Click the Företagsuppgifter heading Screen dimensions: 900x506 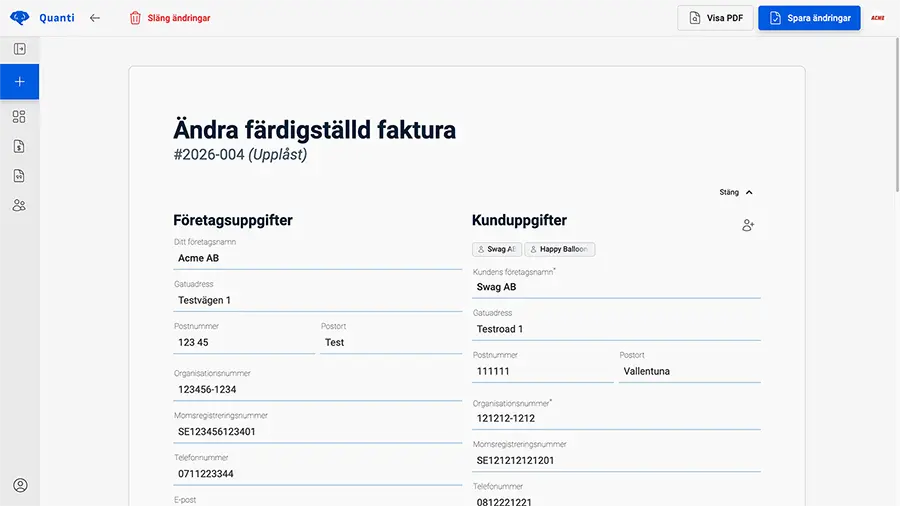(233, 220)
